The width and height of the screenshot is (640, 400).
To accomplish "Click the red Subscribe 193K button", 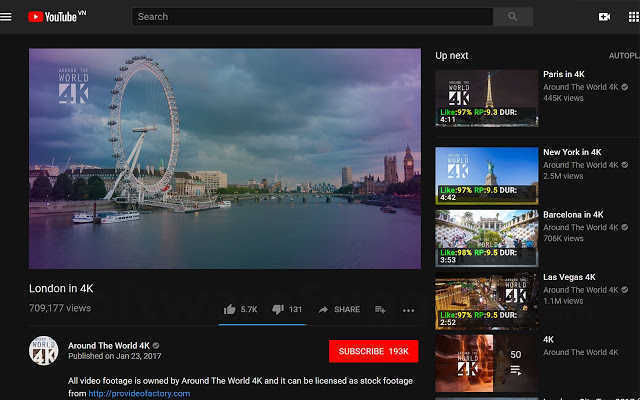I will (x=373, y=351).
